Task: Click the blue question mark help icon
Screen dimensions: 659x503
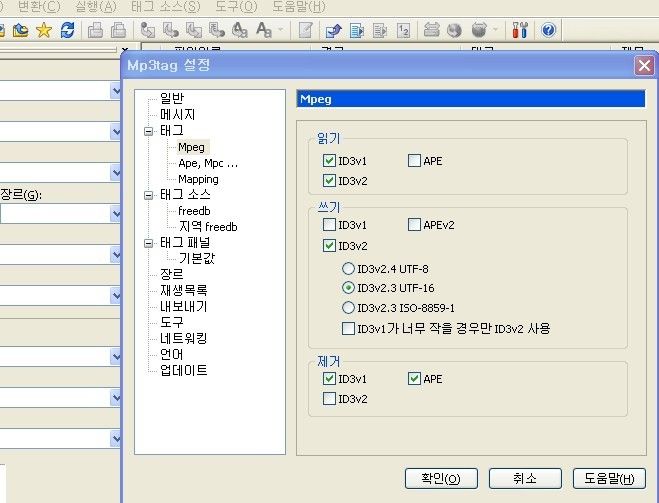Action: coord(548,30)
